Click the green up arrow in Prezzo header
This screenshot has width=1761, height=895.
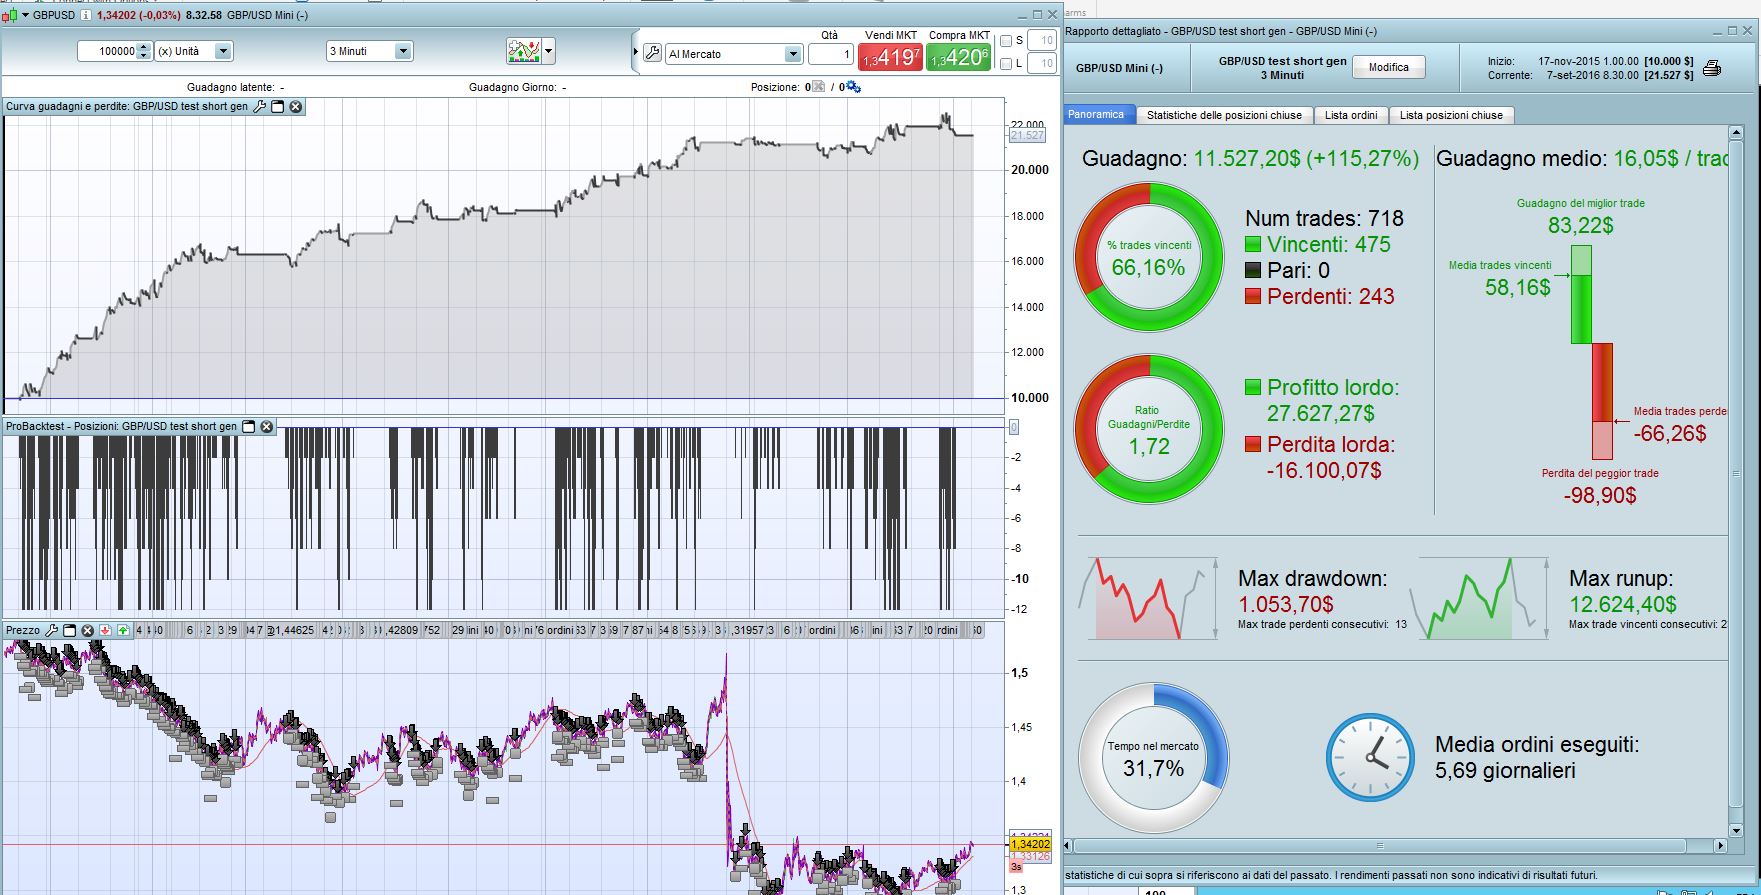coord(123,630)
